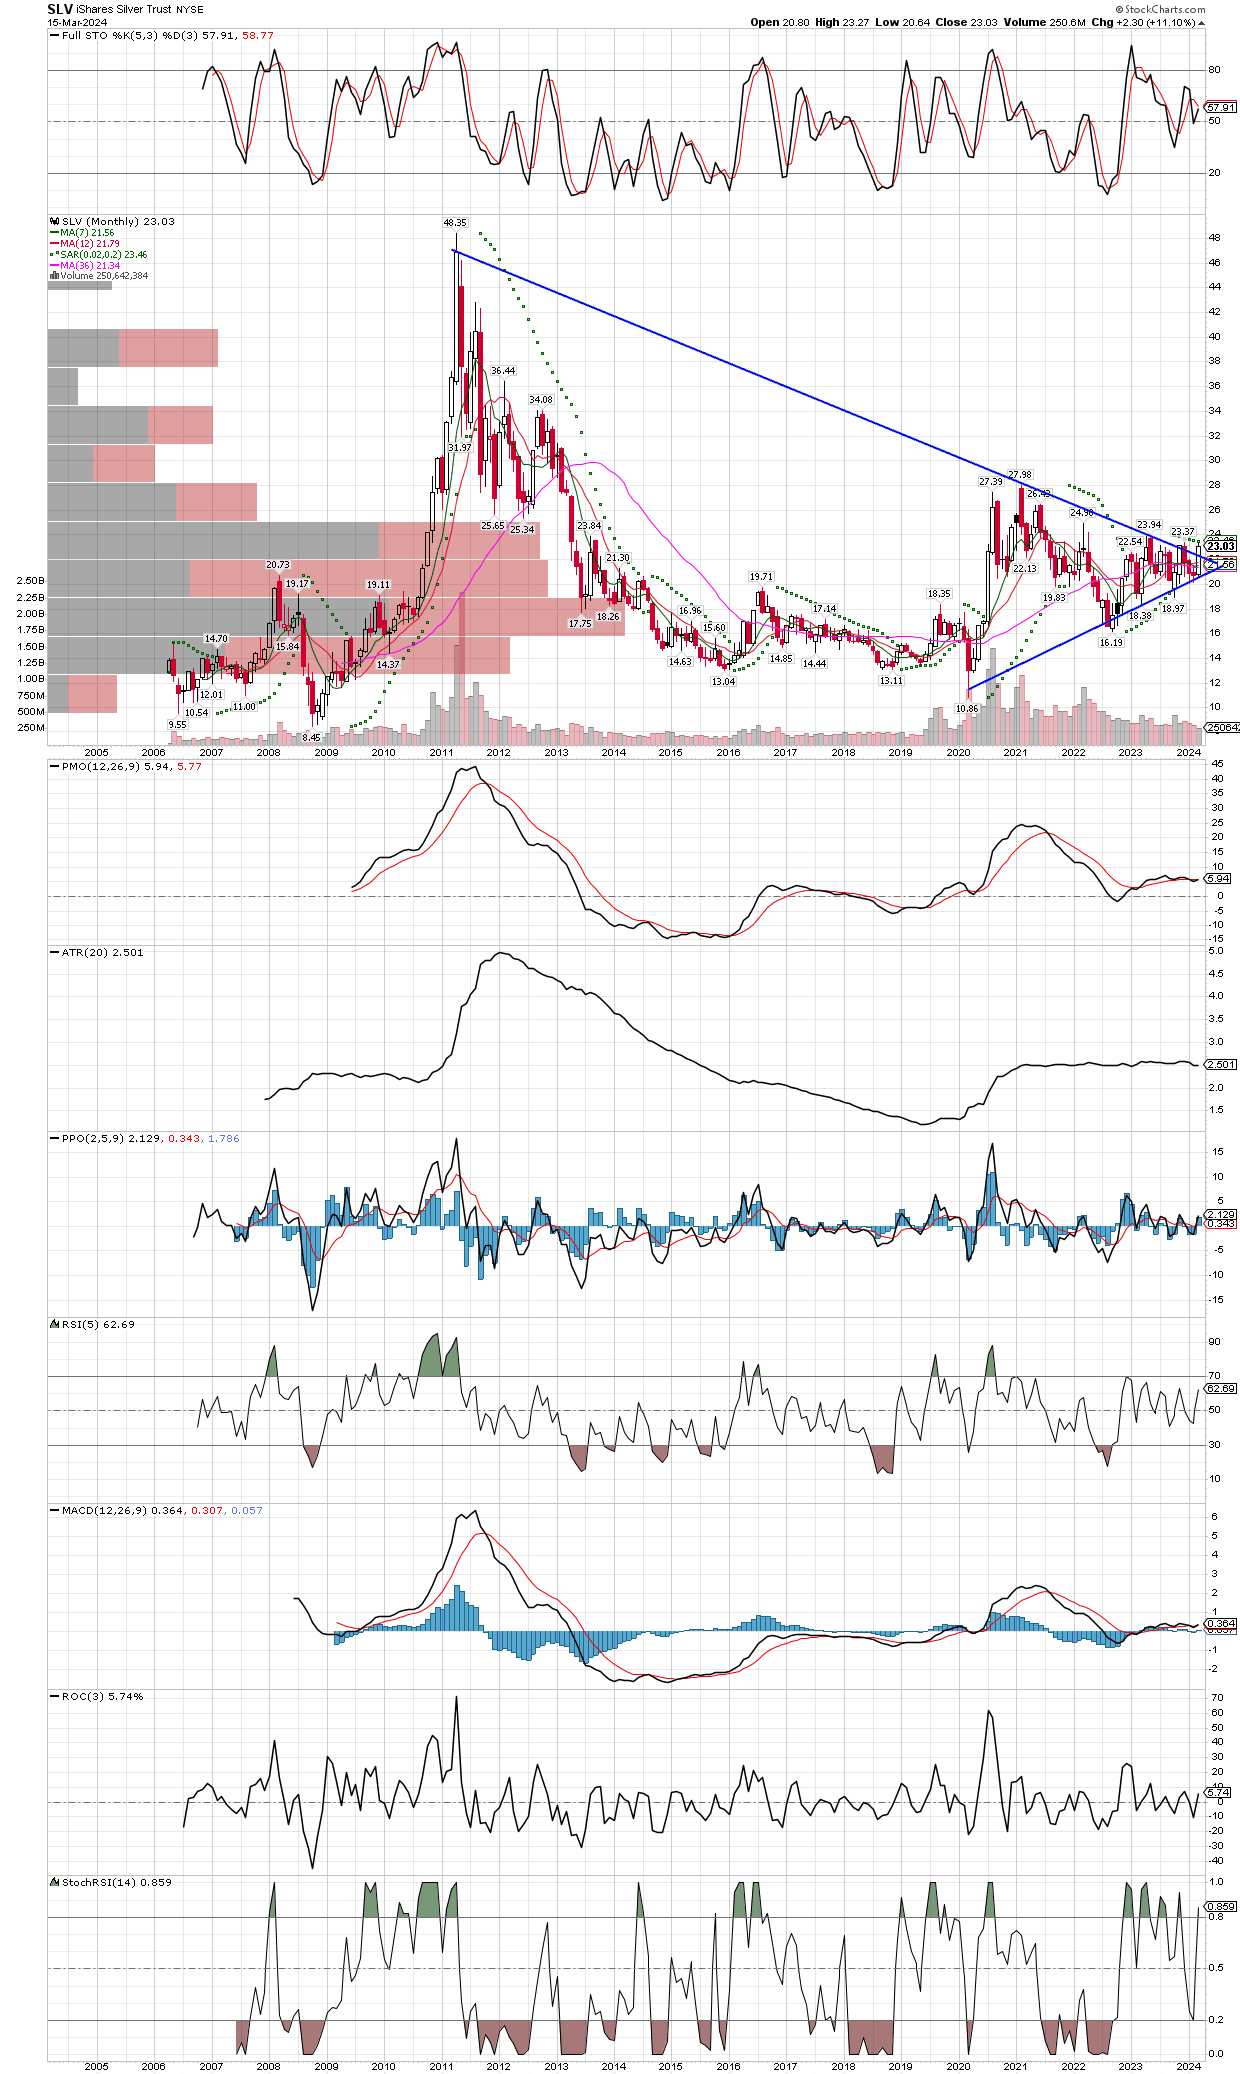
Task: Click the red line marker before MA(12)
Action: (x=54, y=243)
